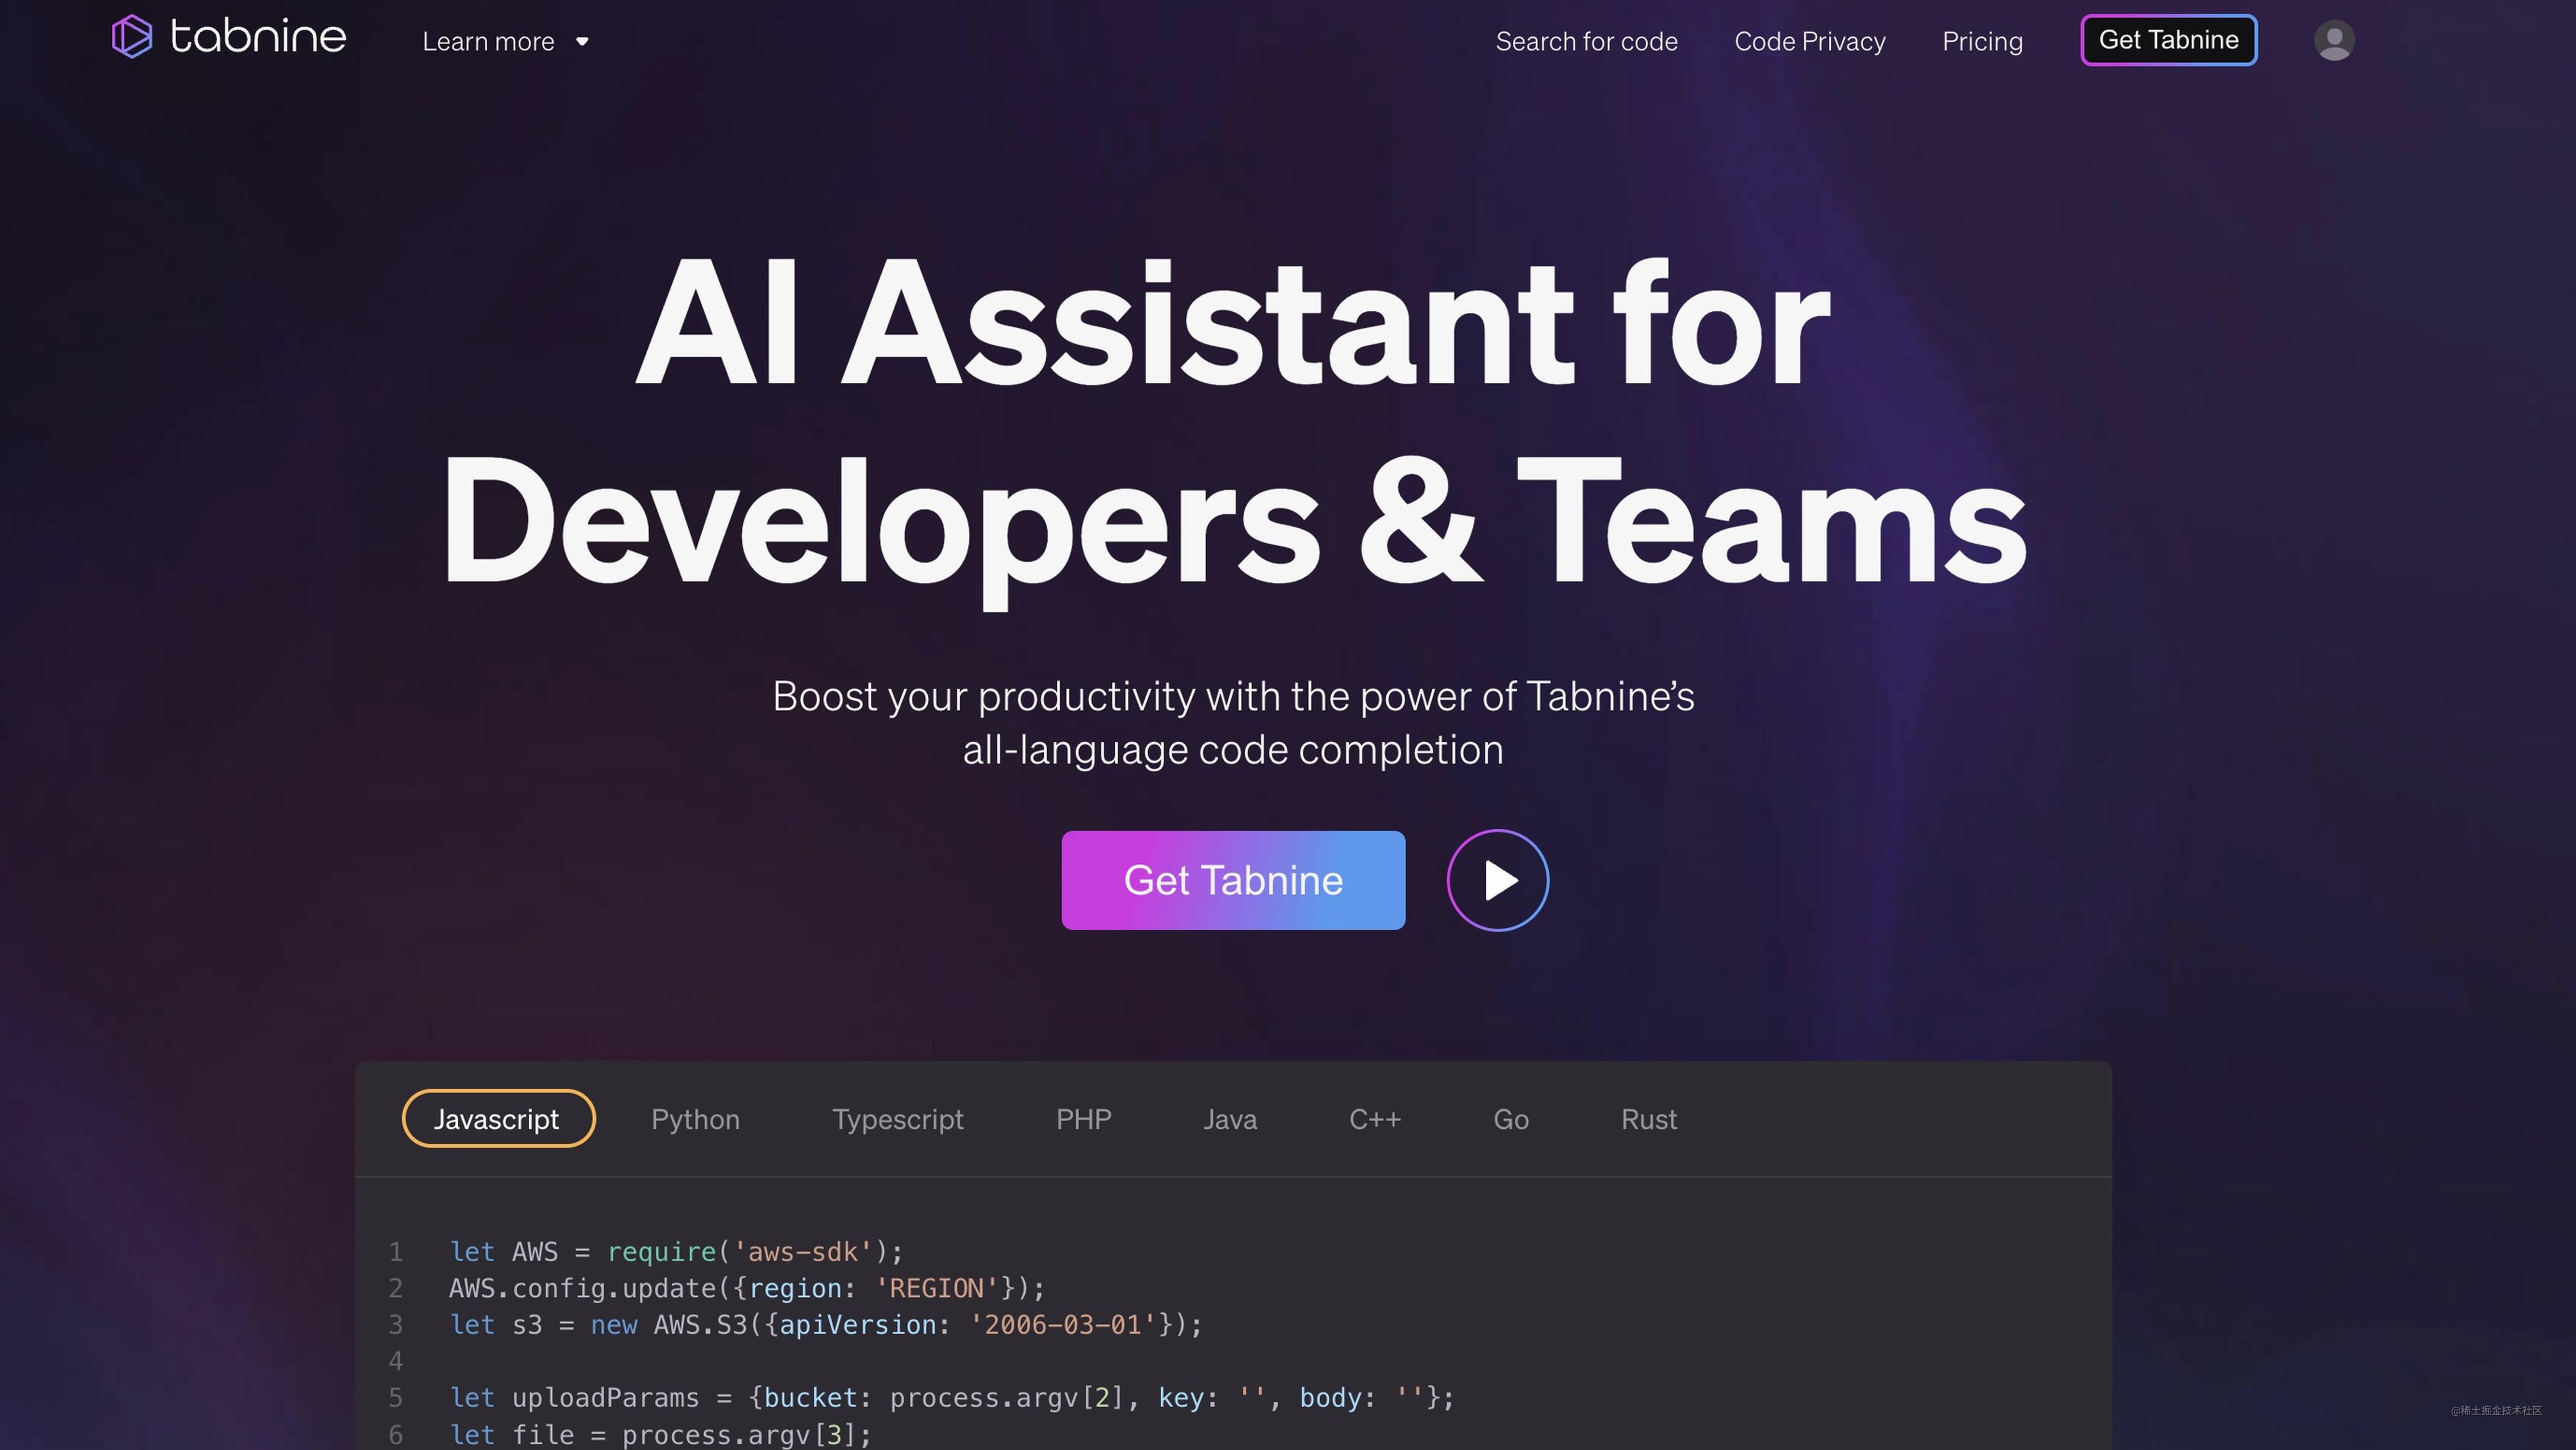Go to Search for code
The image size is (2576, 1450).
(x=1586, y=42)
